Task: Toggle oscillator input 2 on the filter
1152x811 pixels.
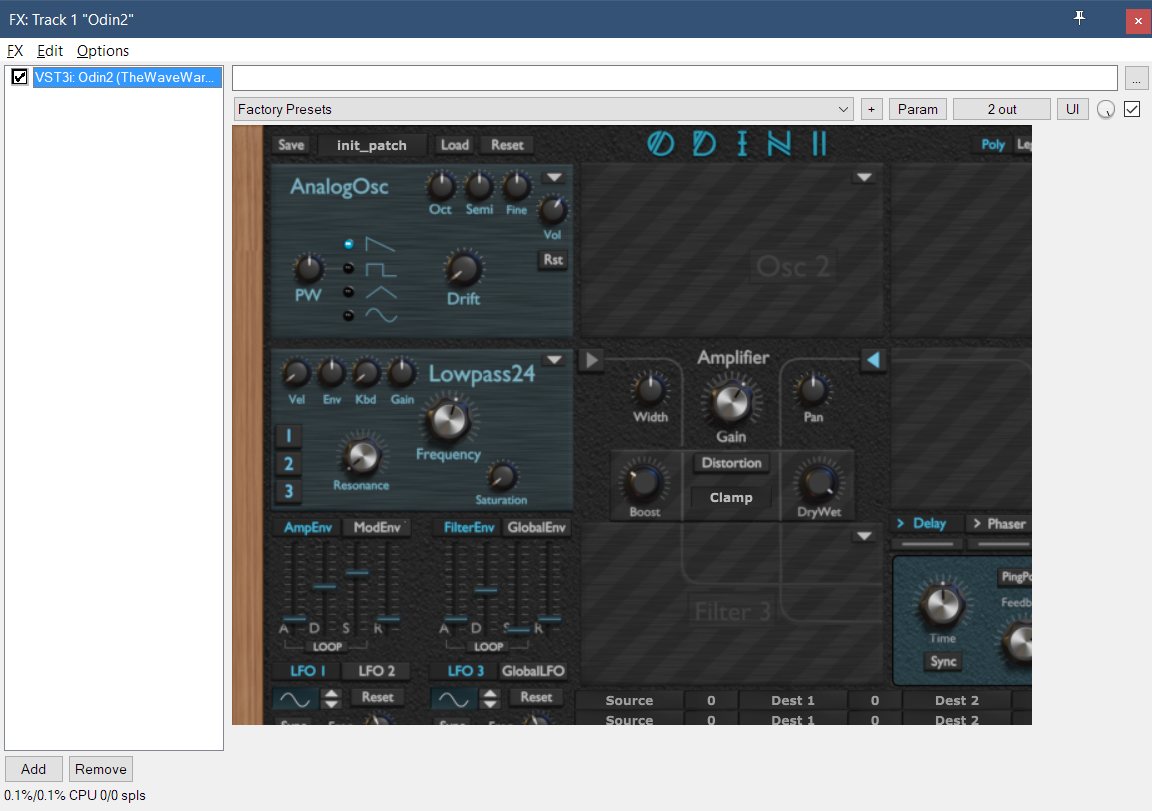Action: point(288,464)
